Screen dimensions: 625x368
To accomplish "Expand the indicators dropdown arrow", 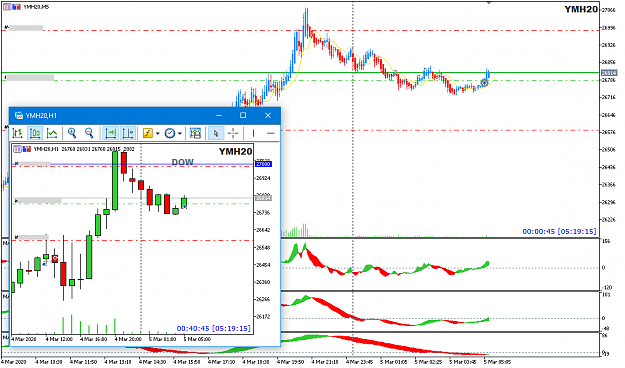I will [x=158, y=133].
